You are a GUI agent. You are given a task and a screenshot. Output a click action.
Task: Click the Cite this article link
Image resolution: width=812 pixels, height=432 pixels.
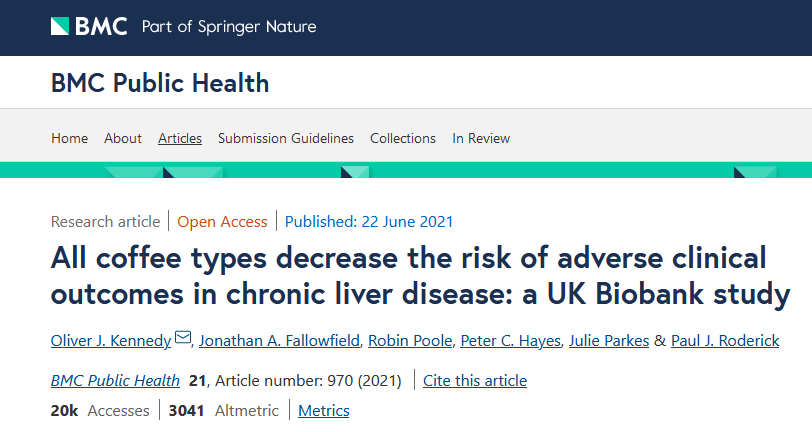tap(475, 380)
